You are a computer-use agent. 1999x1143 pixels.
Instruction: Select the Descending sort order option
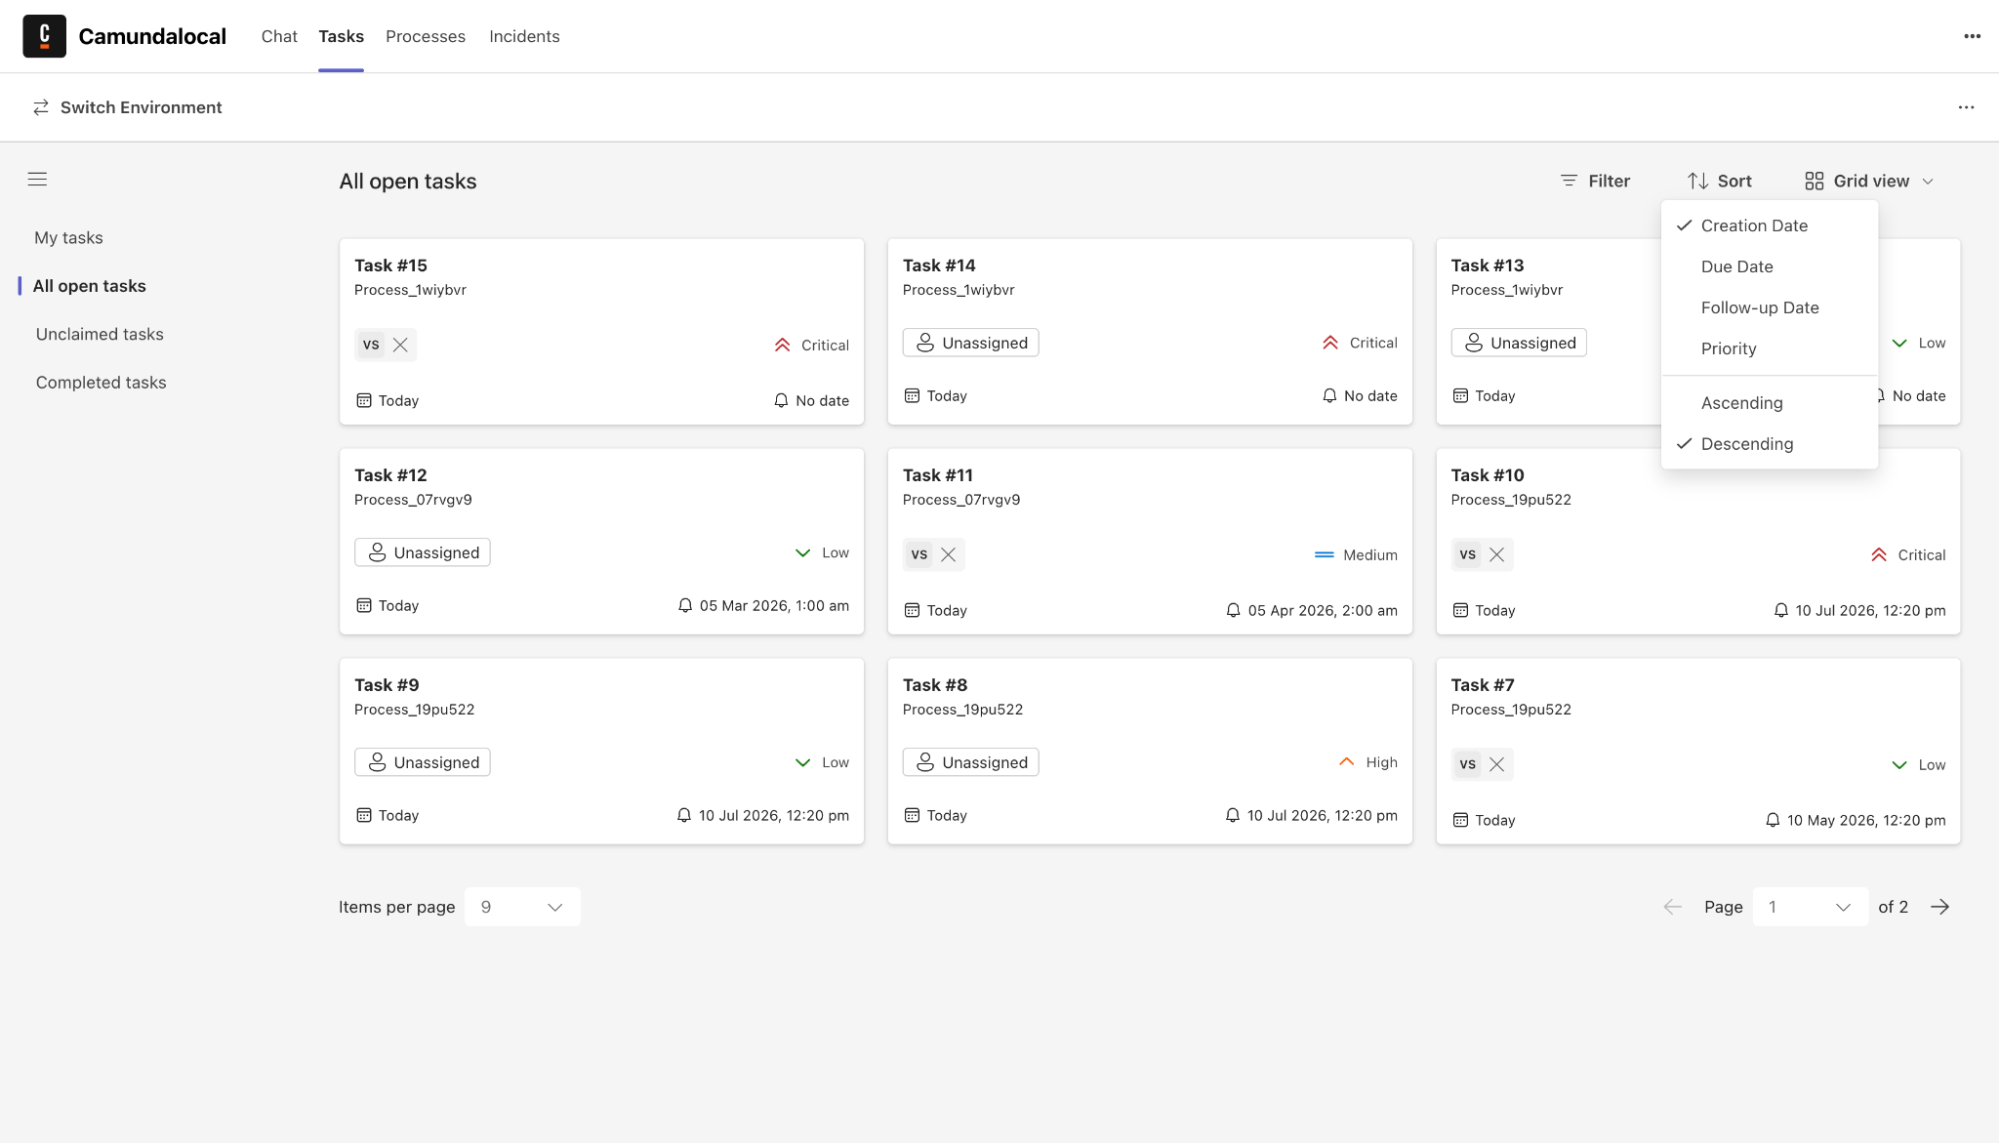(1746, 444)
